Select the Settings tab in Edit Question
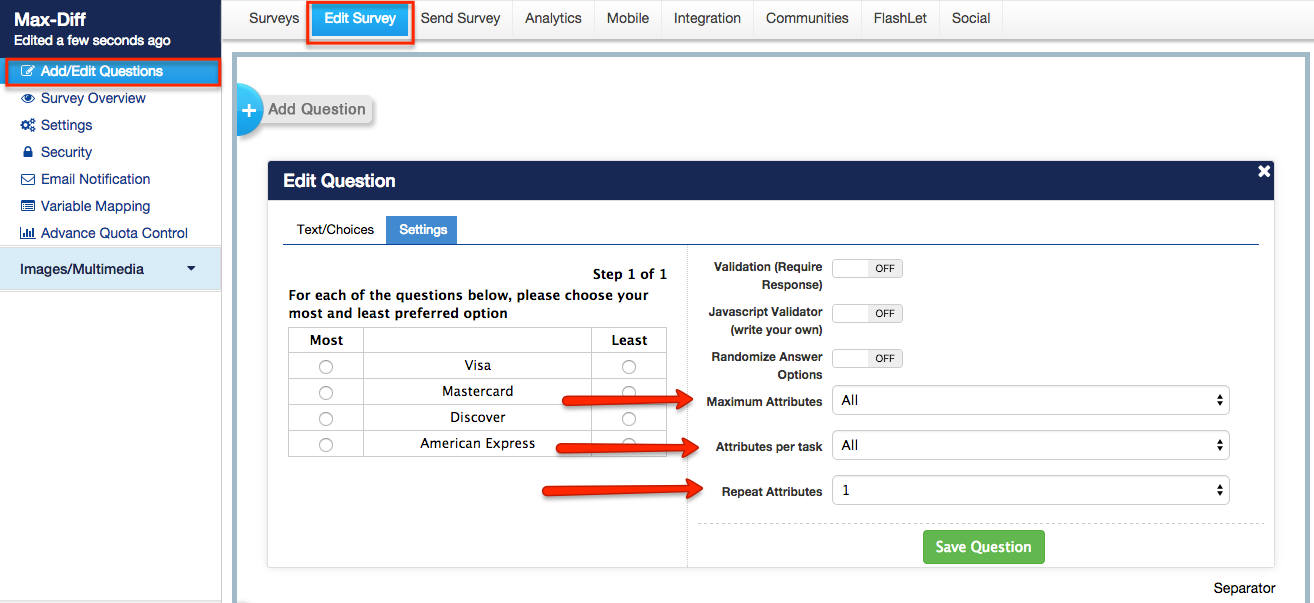 tap(423, 230)
